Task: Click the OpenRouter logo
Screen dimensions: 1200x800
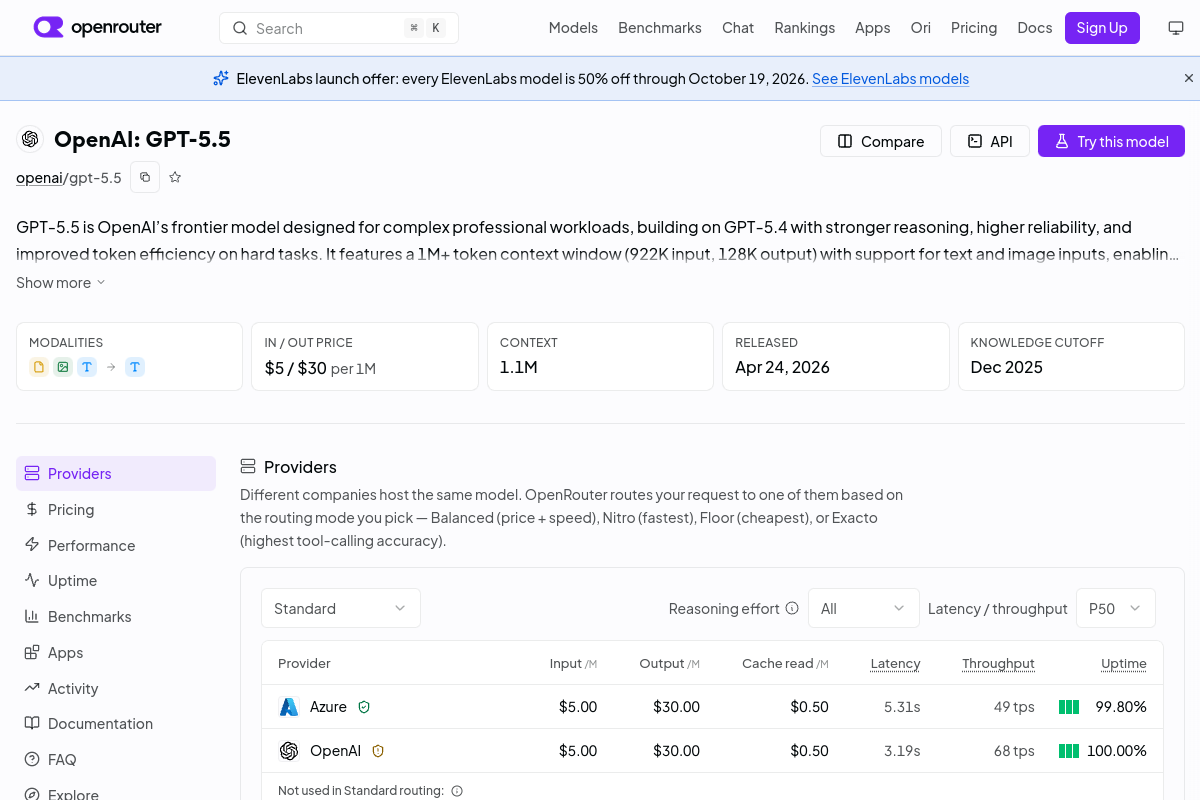Action: click(x=97, y=28)
